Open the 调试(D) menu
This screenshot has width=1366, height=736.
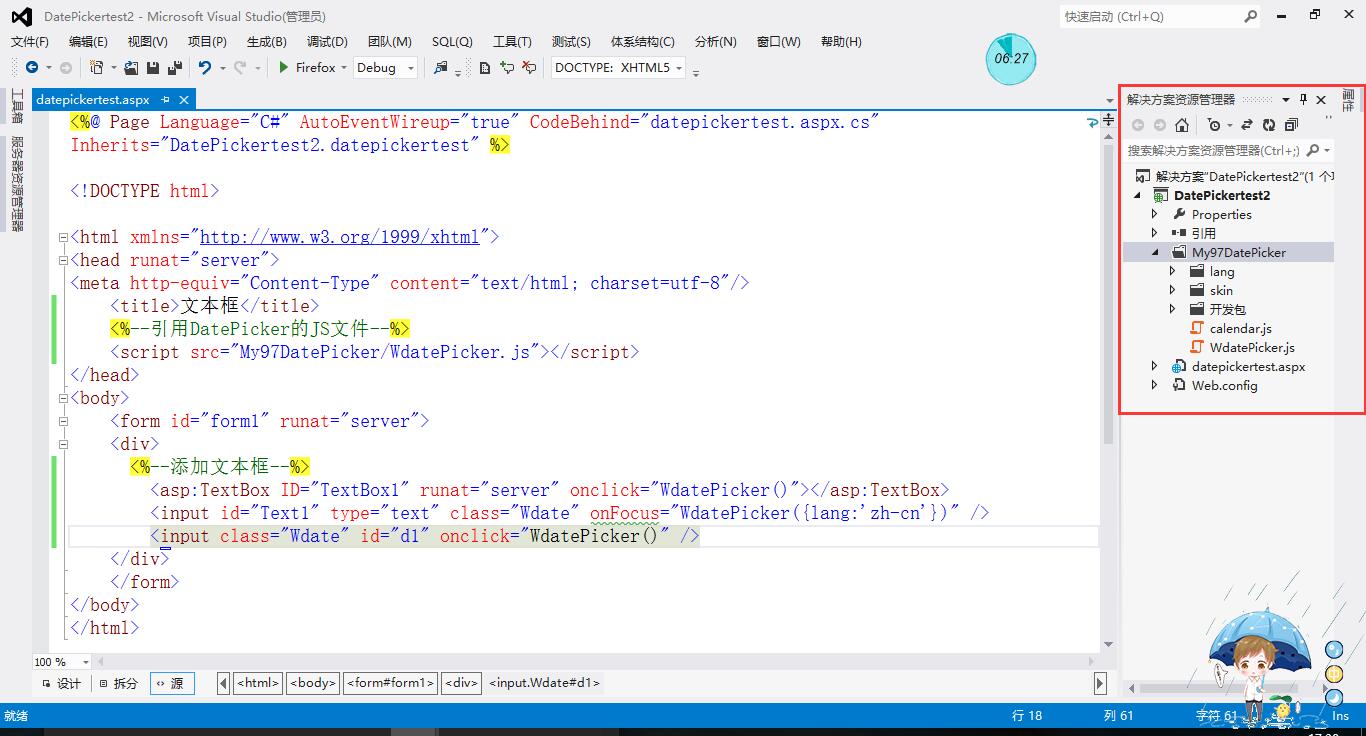(327, 42)
